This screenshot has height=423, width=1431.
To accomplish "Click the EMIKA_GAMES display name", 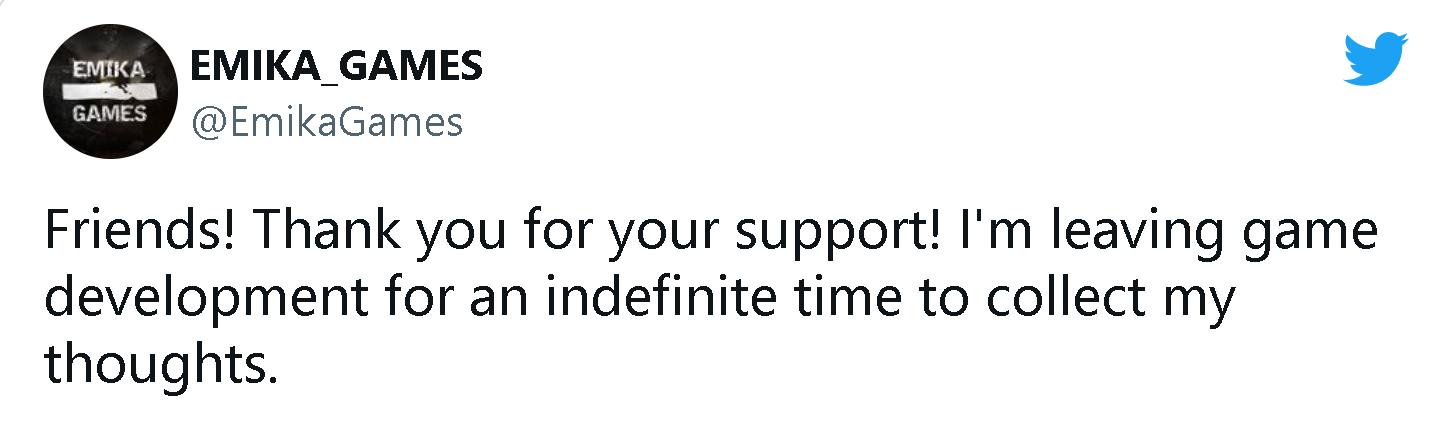I will tap(335, 67).
